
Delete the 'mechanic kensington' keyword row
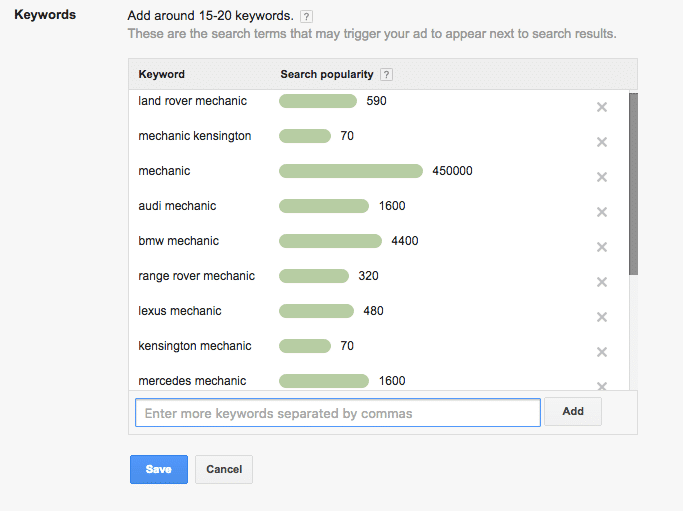[x=602, y=142]
